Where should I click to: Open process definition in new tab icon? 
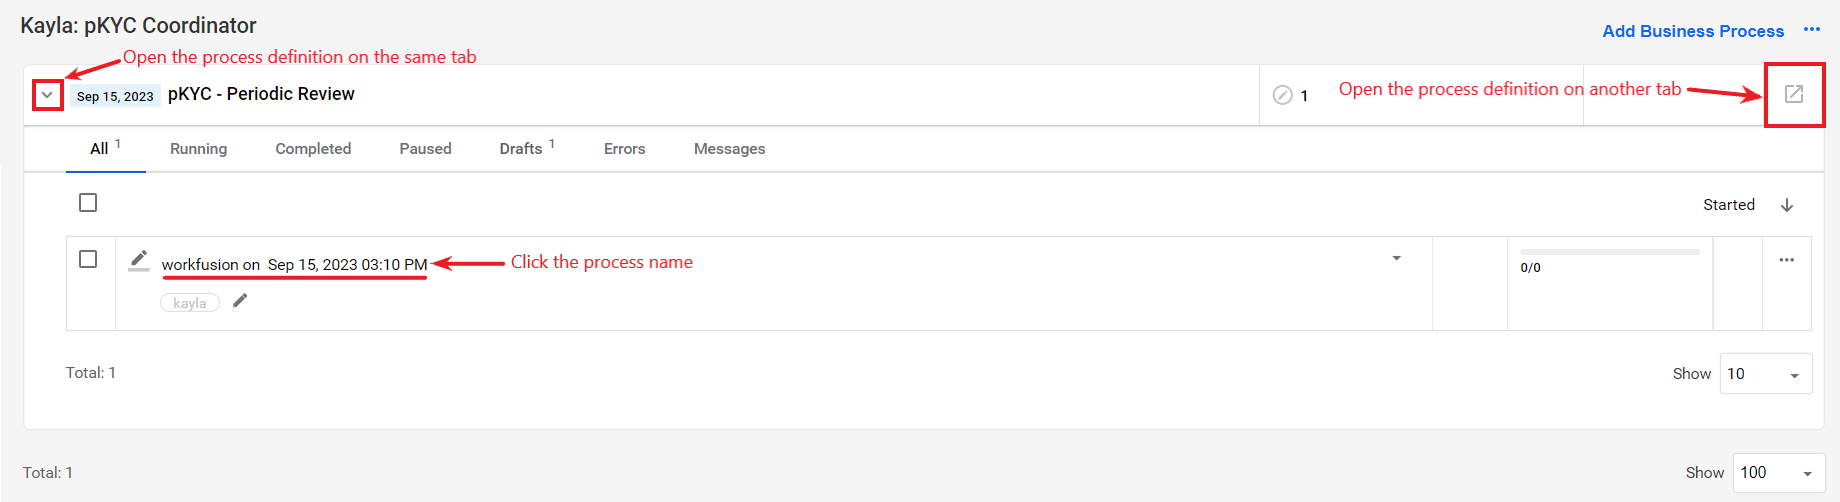pyautogui.click(x=1794, y=94)
